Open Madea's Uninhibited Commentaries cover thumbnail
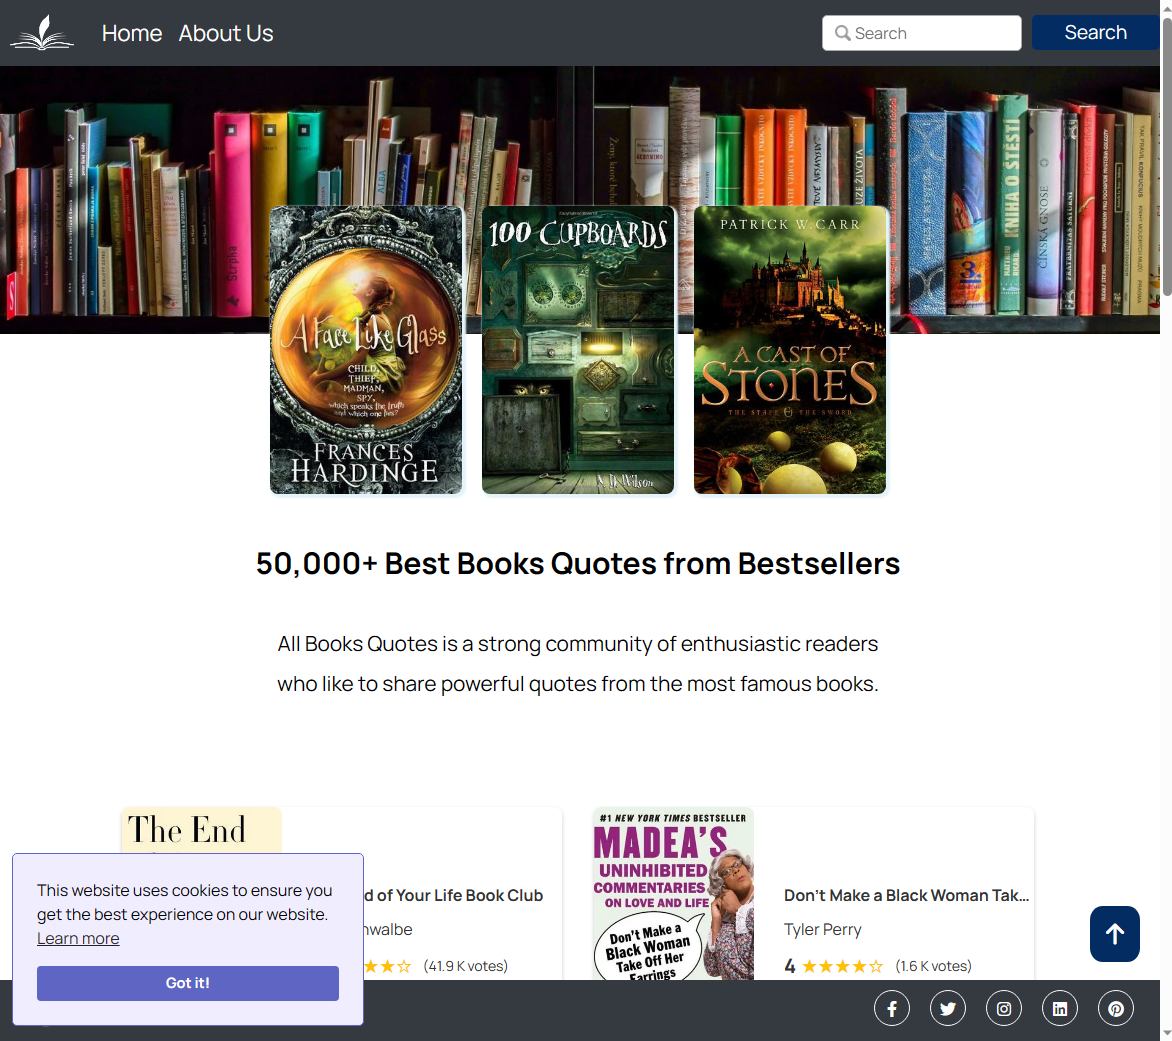The image size is (1172, 1041). tap(673, 893)
